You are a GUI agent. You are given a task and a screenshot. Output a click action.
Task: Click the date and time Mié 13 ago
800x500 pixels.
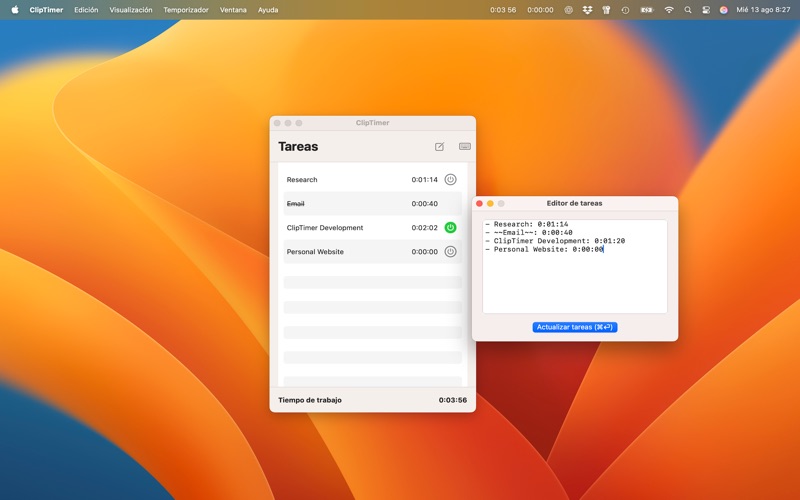[763, 10]
